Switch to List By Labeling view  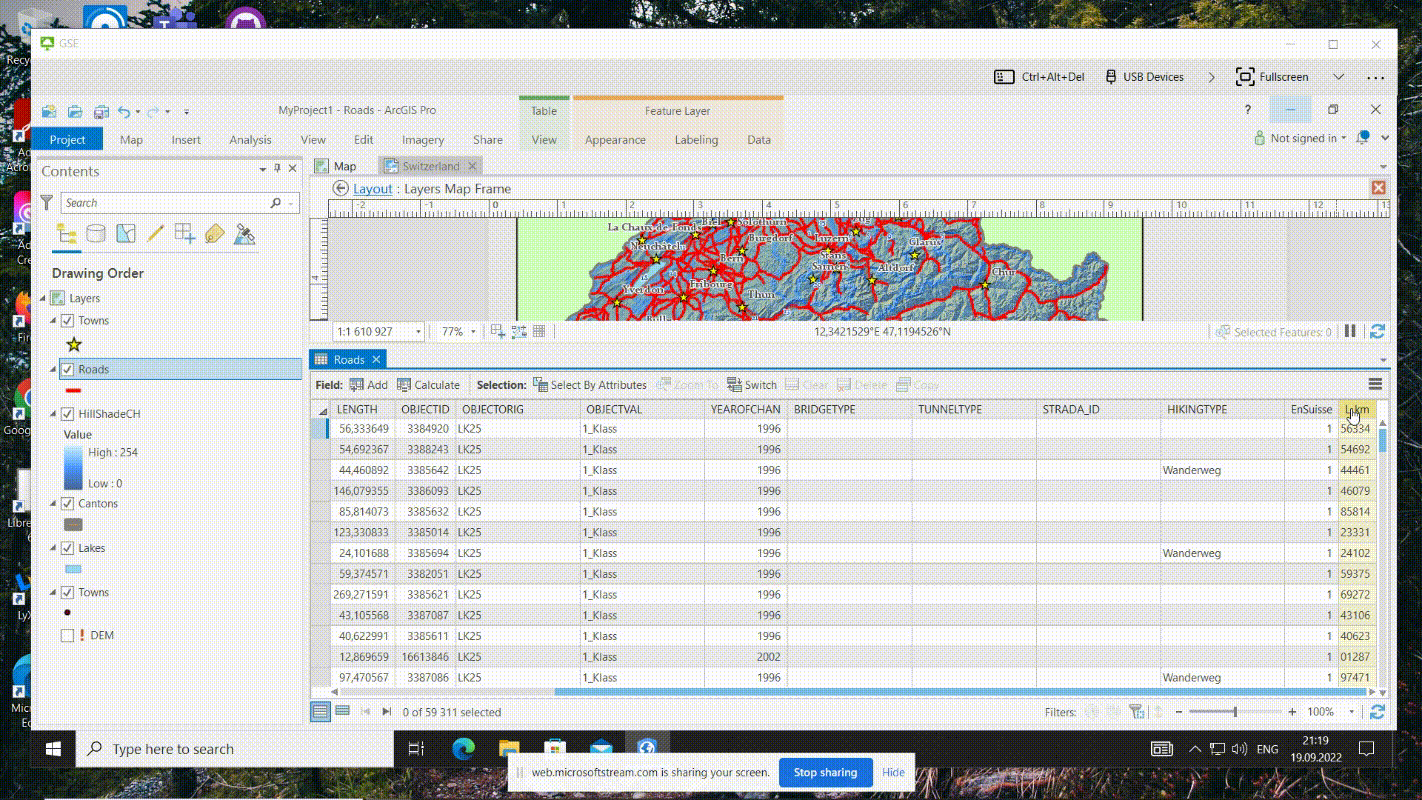pos(214,234)
